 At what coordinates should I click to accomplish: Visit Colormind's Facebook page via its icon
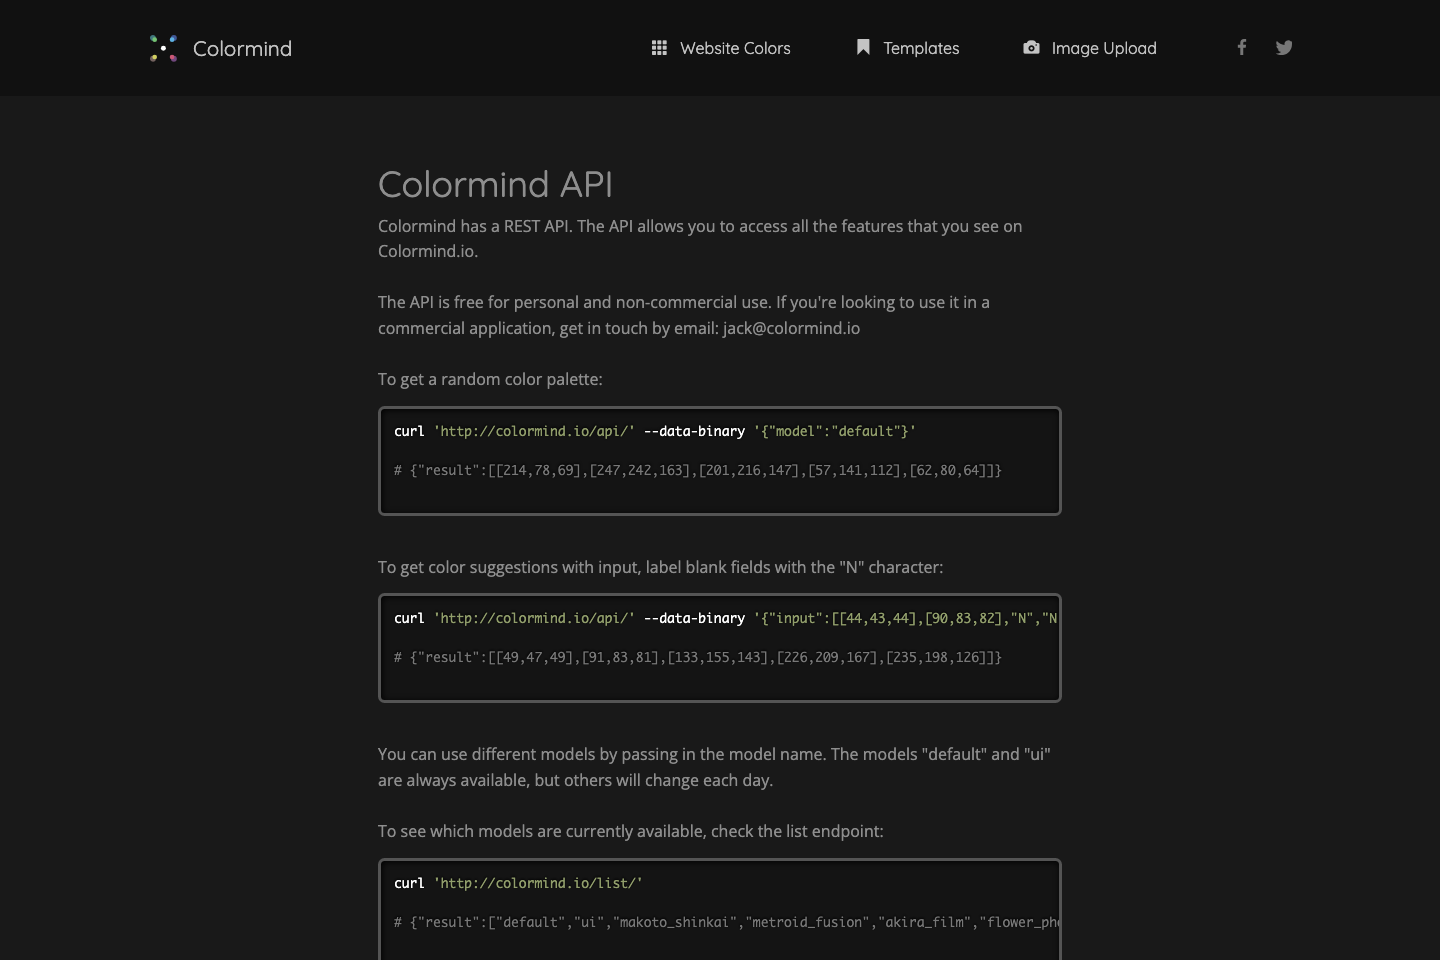coord(1242,47)
